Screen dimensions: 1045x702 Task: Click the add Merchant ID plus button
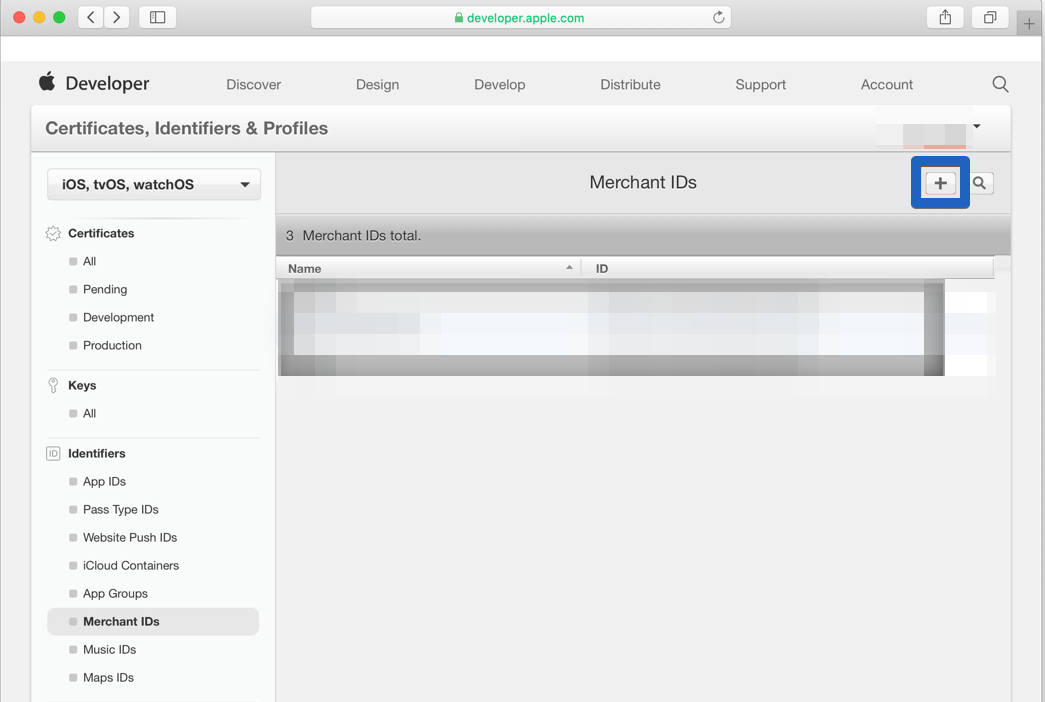point(940,183)
